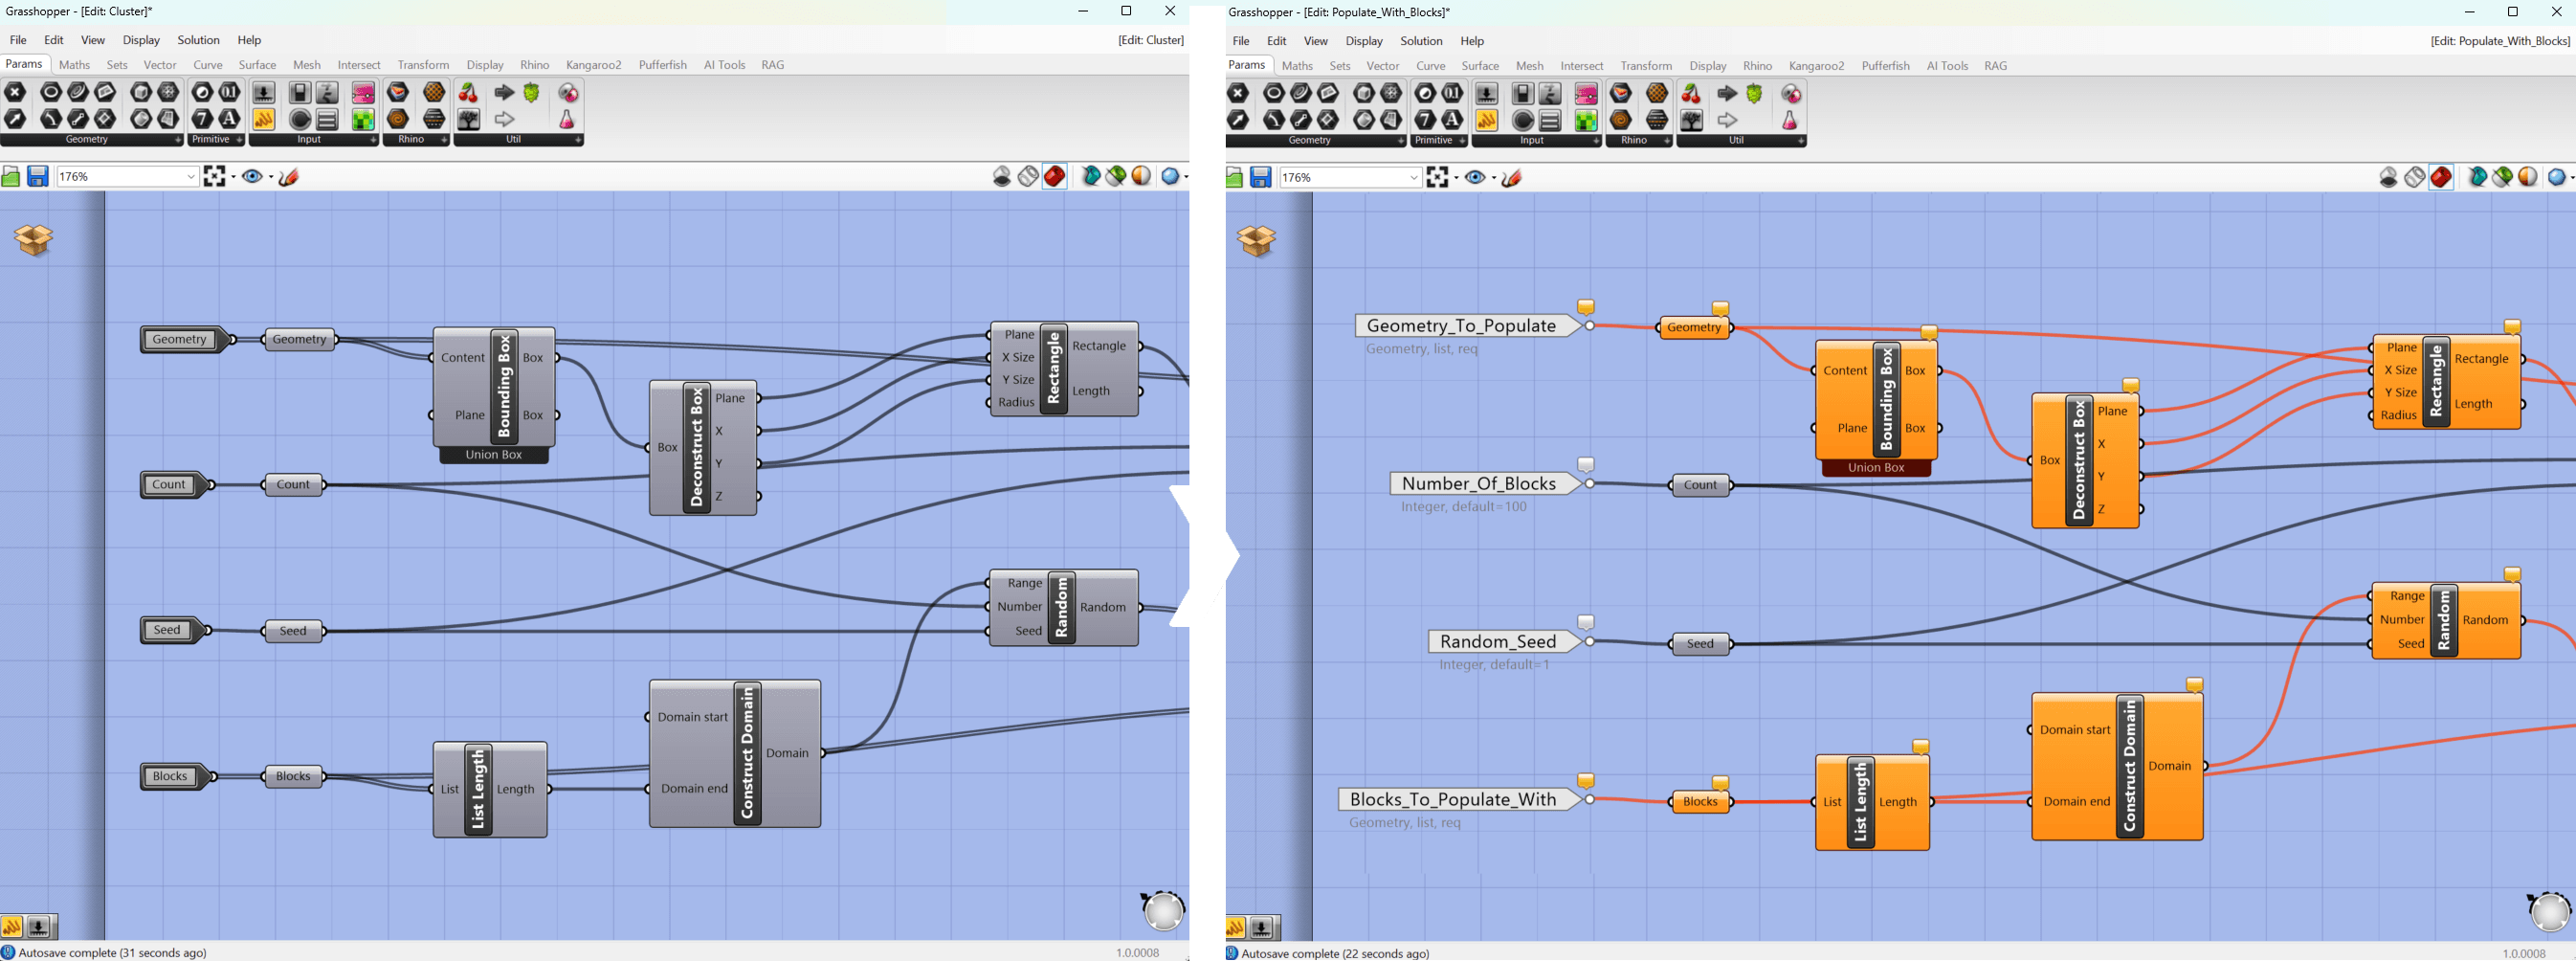This screenshot has height=961, width=2576.
Task: Open the zoom-extents dropdown arrow in the Populate_With_Blocks window
Action: point(1456,178)
